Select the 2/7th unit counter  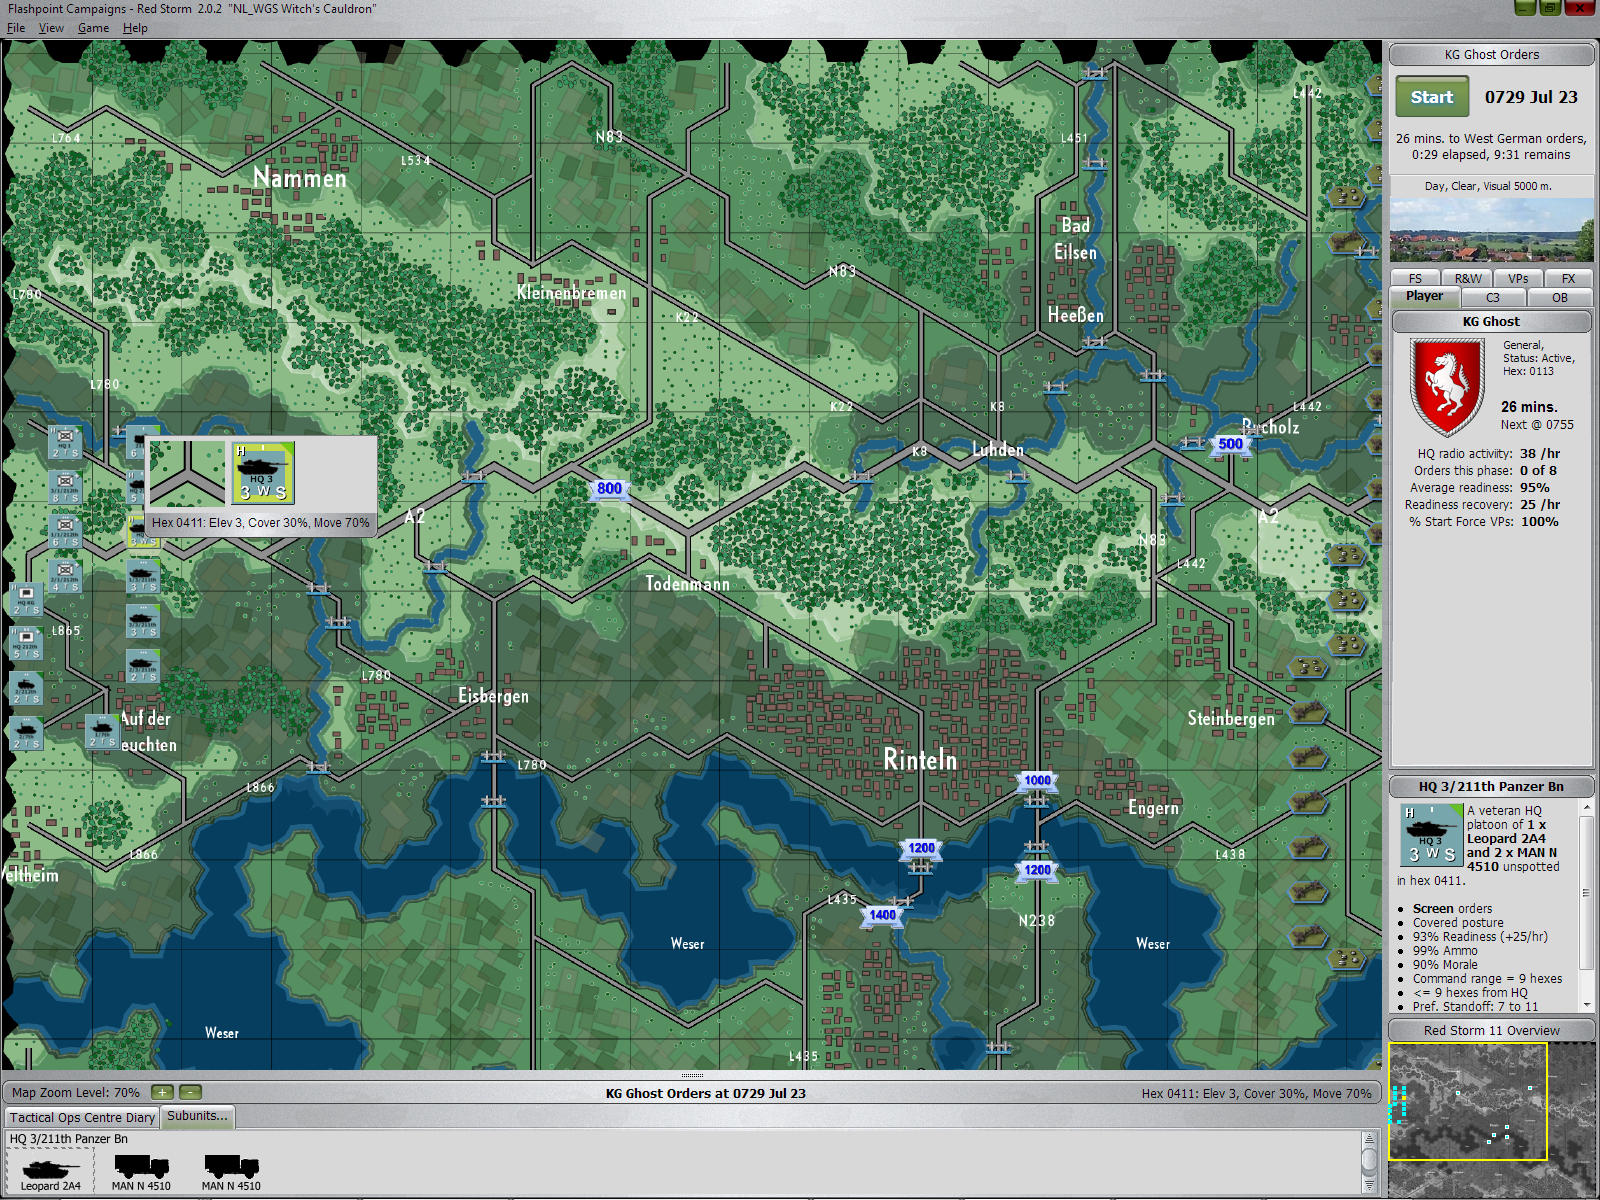pos(26,734)
